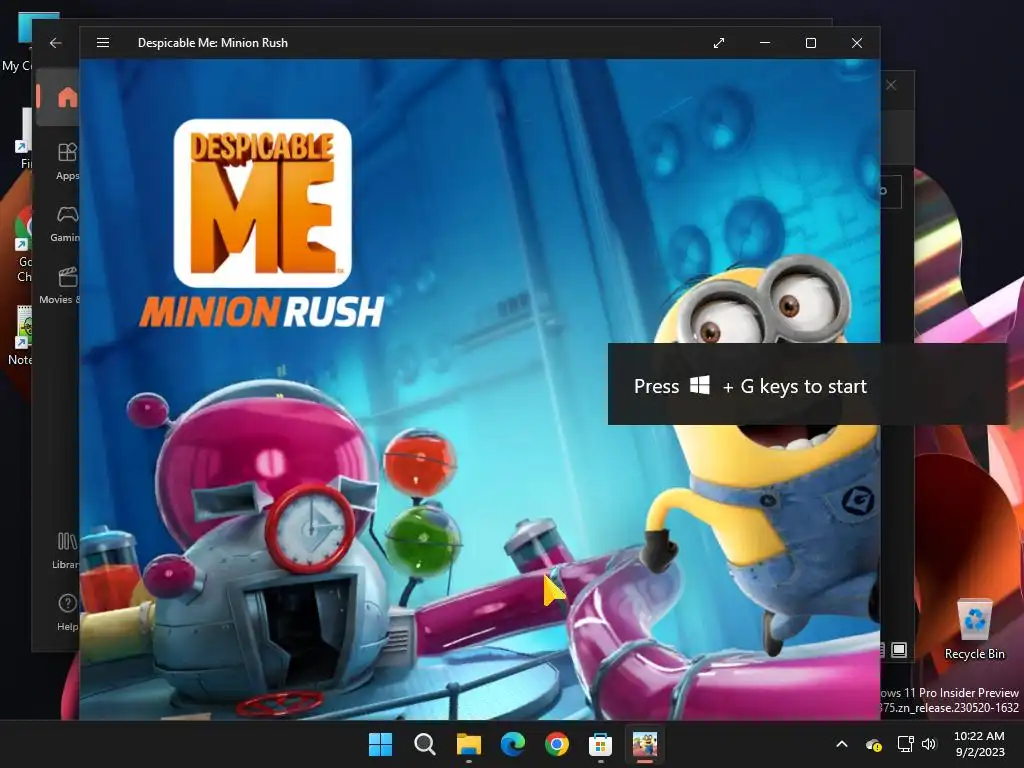Screen dimensions: 1024x768
Task: Click the cloud sync warning tray icon
Action: point(873,744)
